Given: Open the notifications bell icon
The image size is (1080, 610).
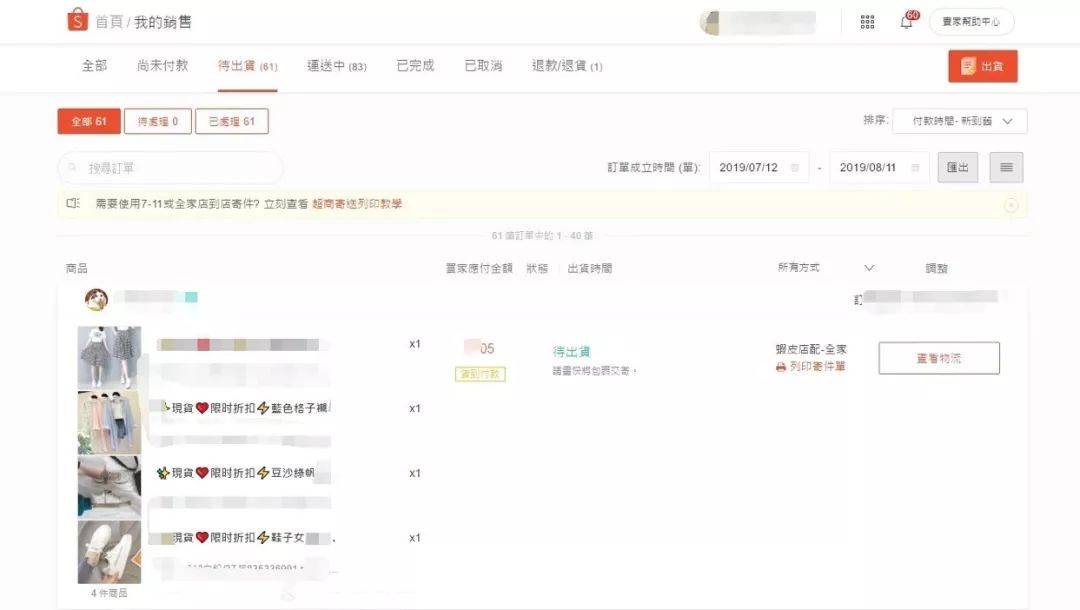Looking at the screenshot, I should 906,22.
